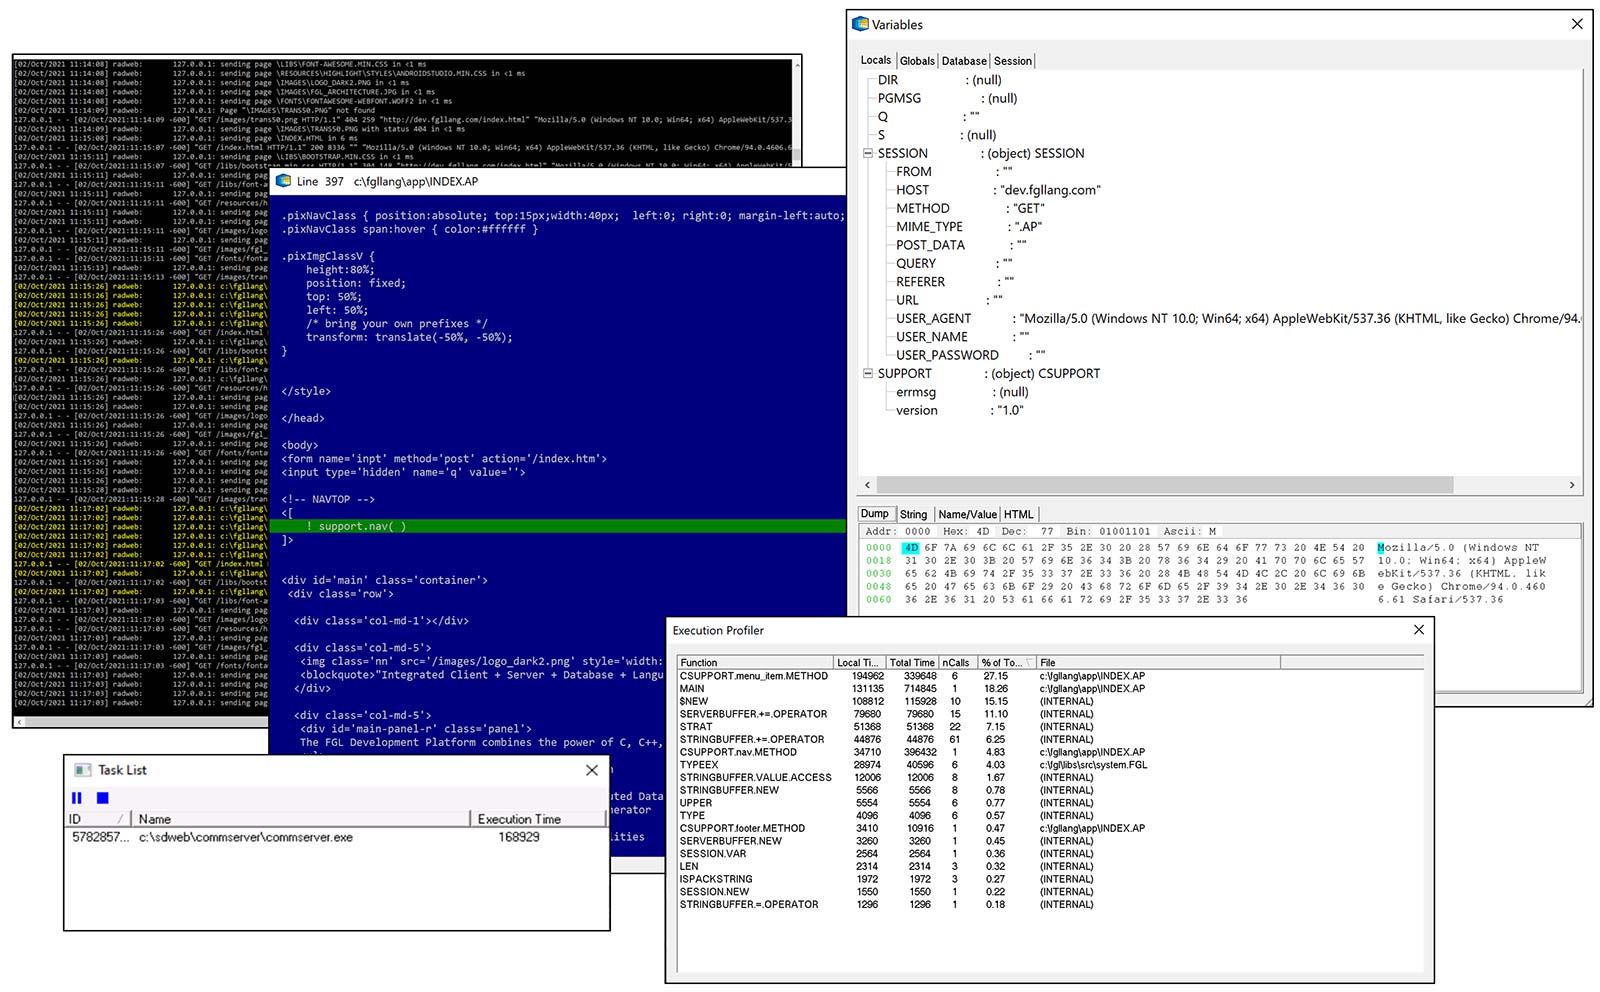
Task: Switch to the Locals tab
Action: [876, 60]
